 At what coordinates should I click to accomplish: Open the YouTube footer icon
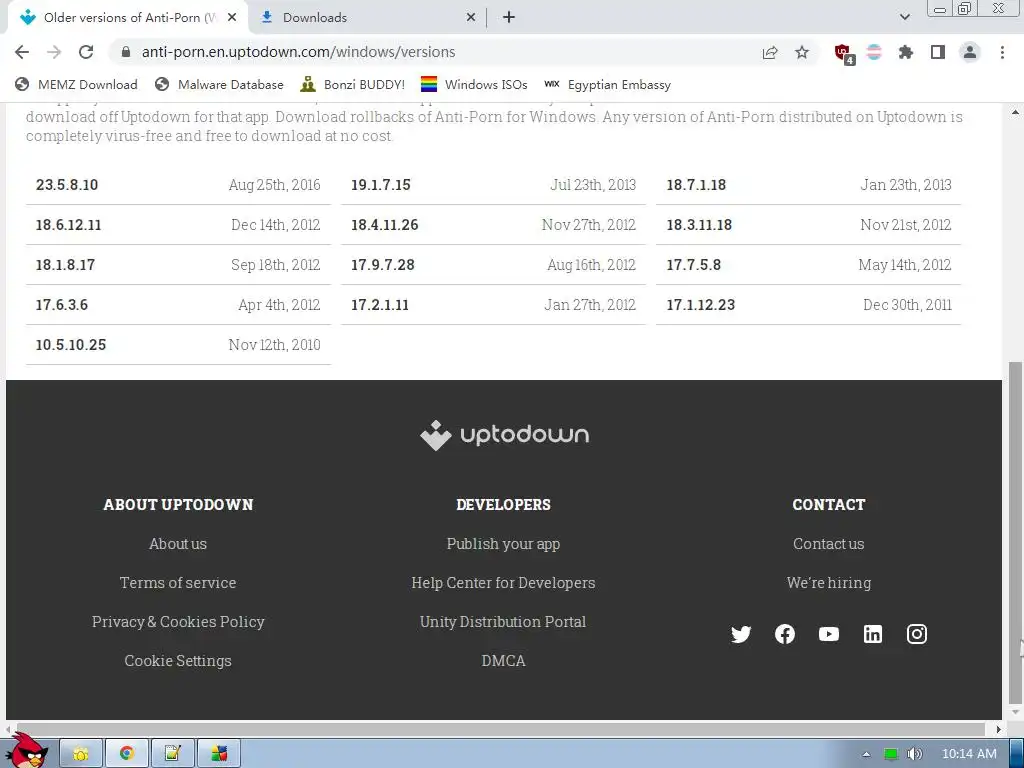click(829, 634)
